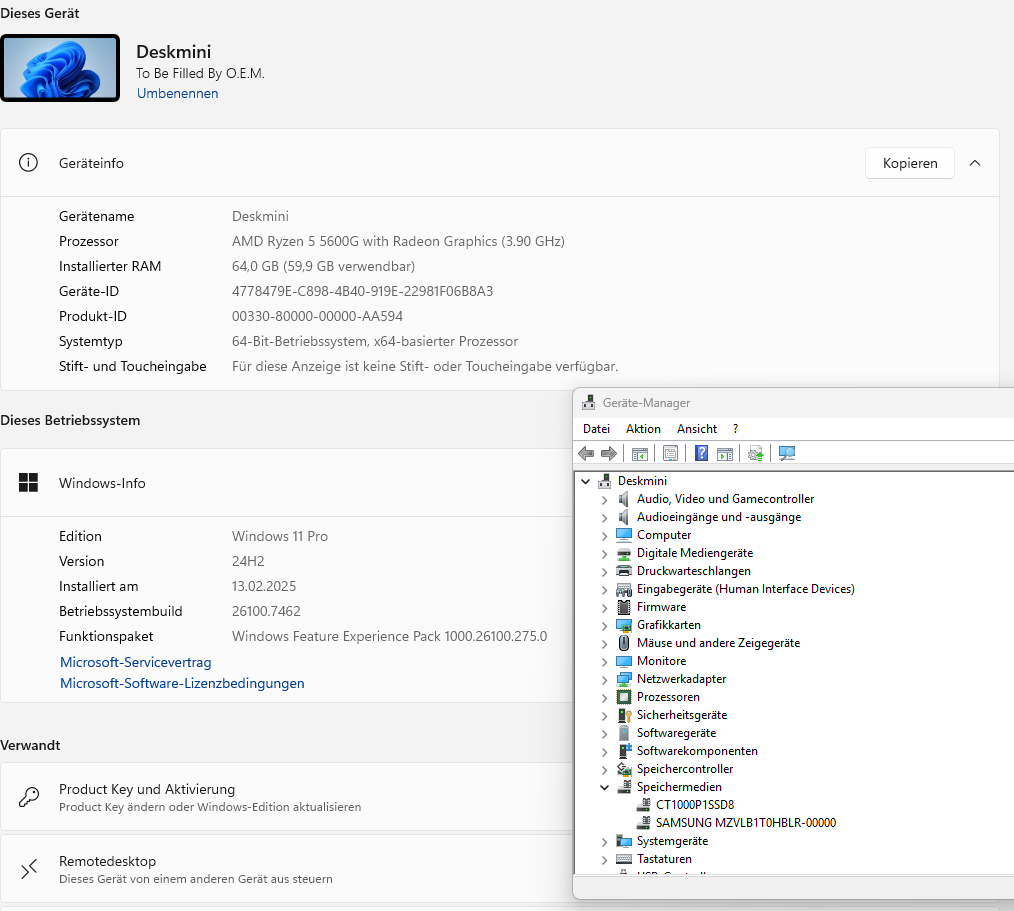The image size is (1014, 911).
Task: Click the Geräte-Manager title bar icon
Action: point(588,403)
